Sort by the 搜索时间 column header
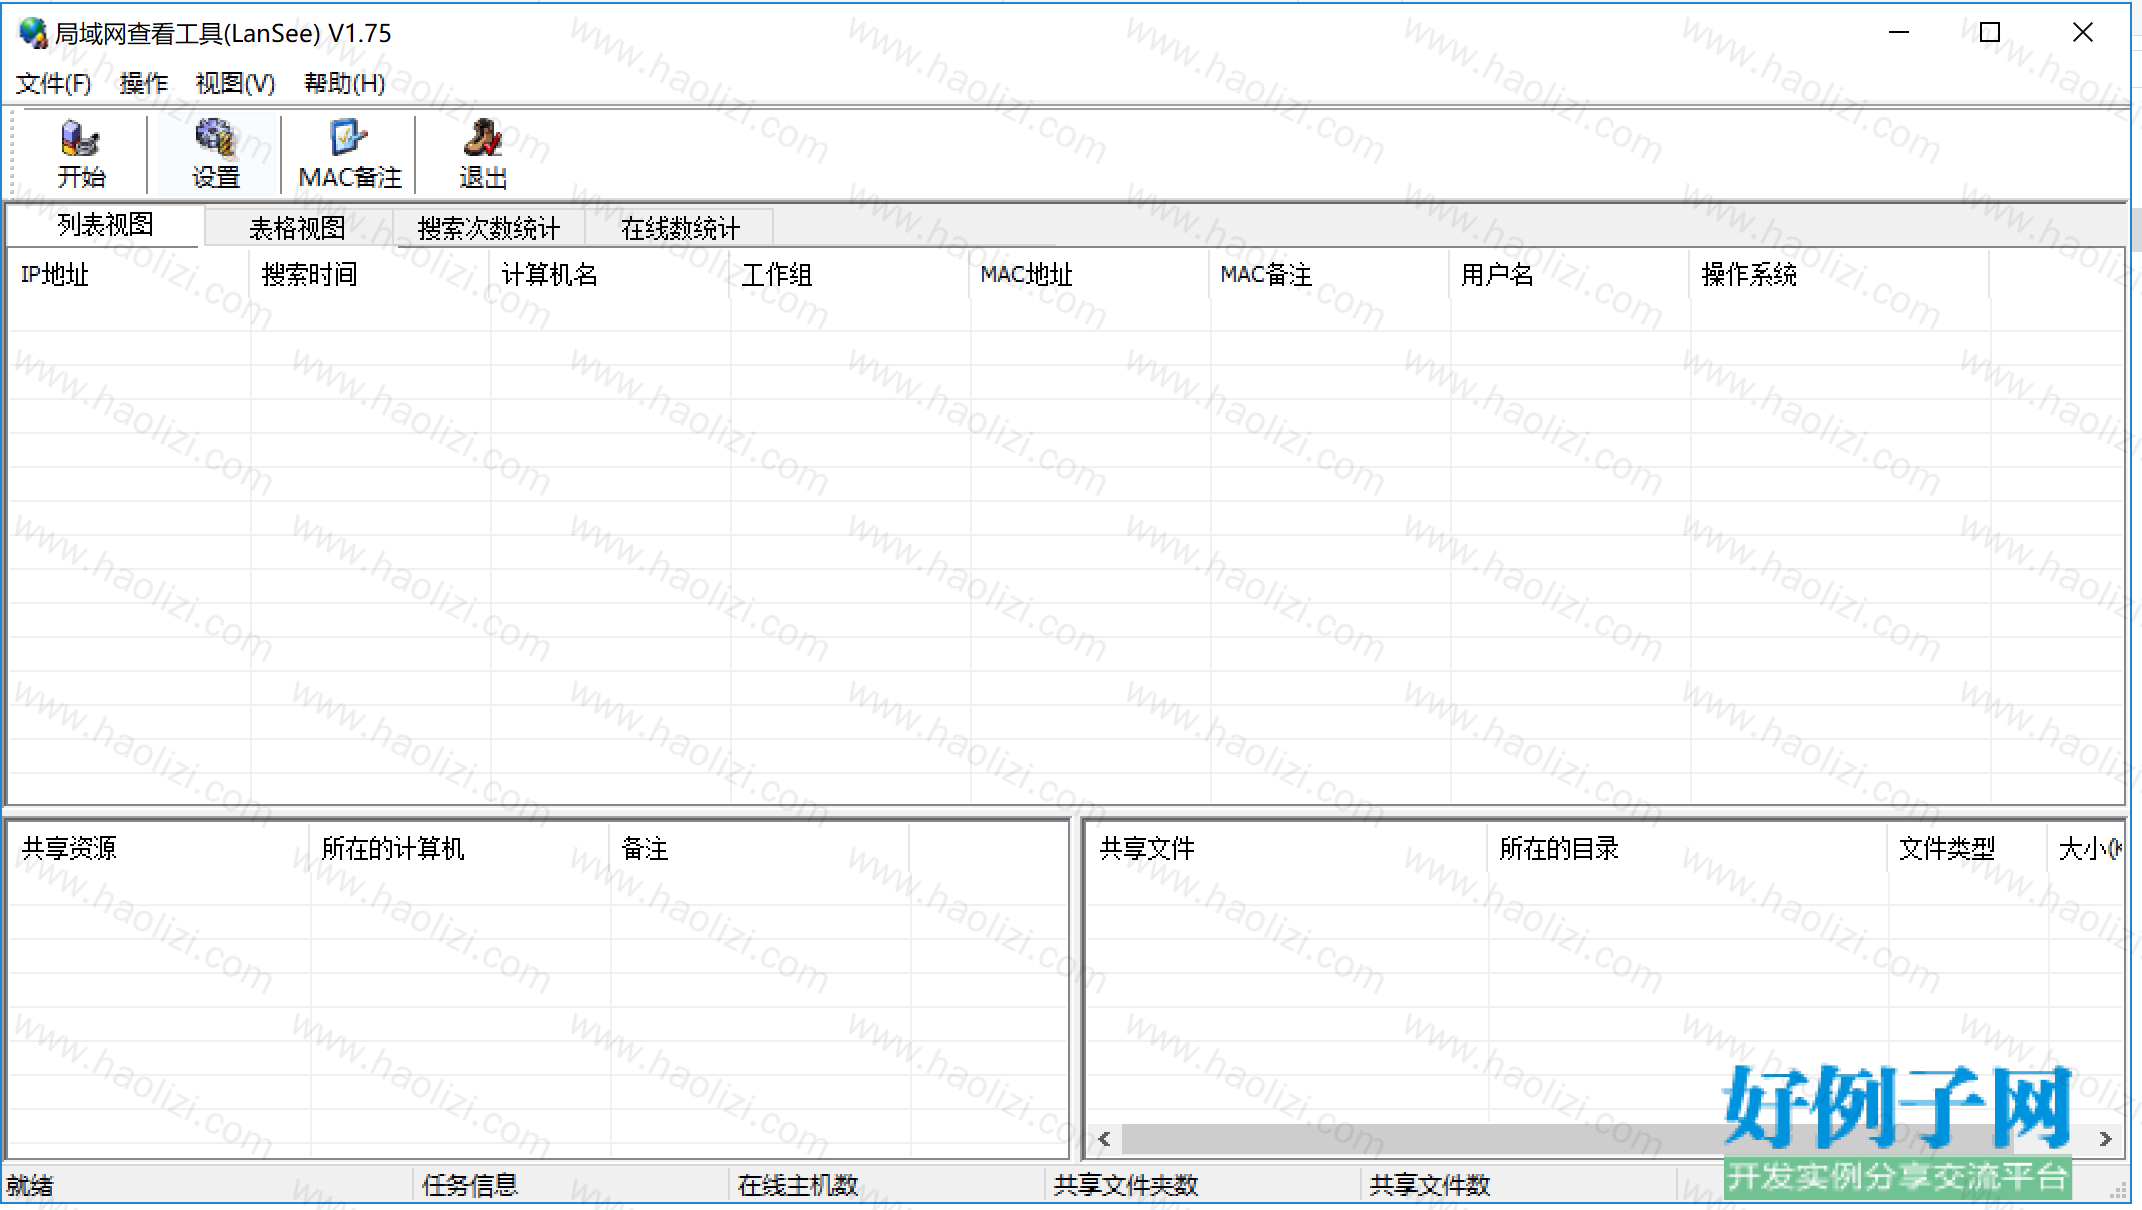Viewport: 2142px width, 1210px height. (369, 275)
